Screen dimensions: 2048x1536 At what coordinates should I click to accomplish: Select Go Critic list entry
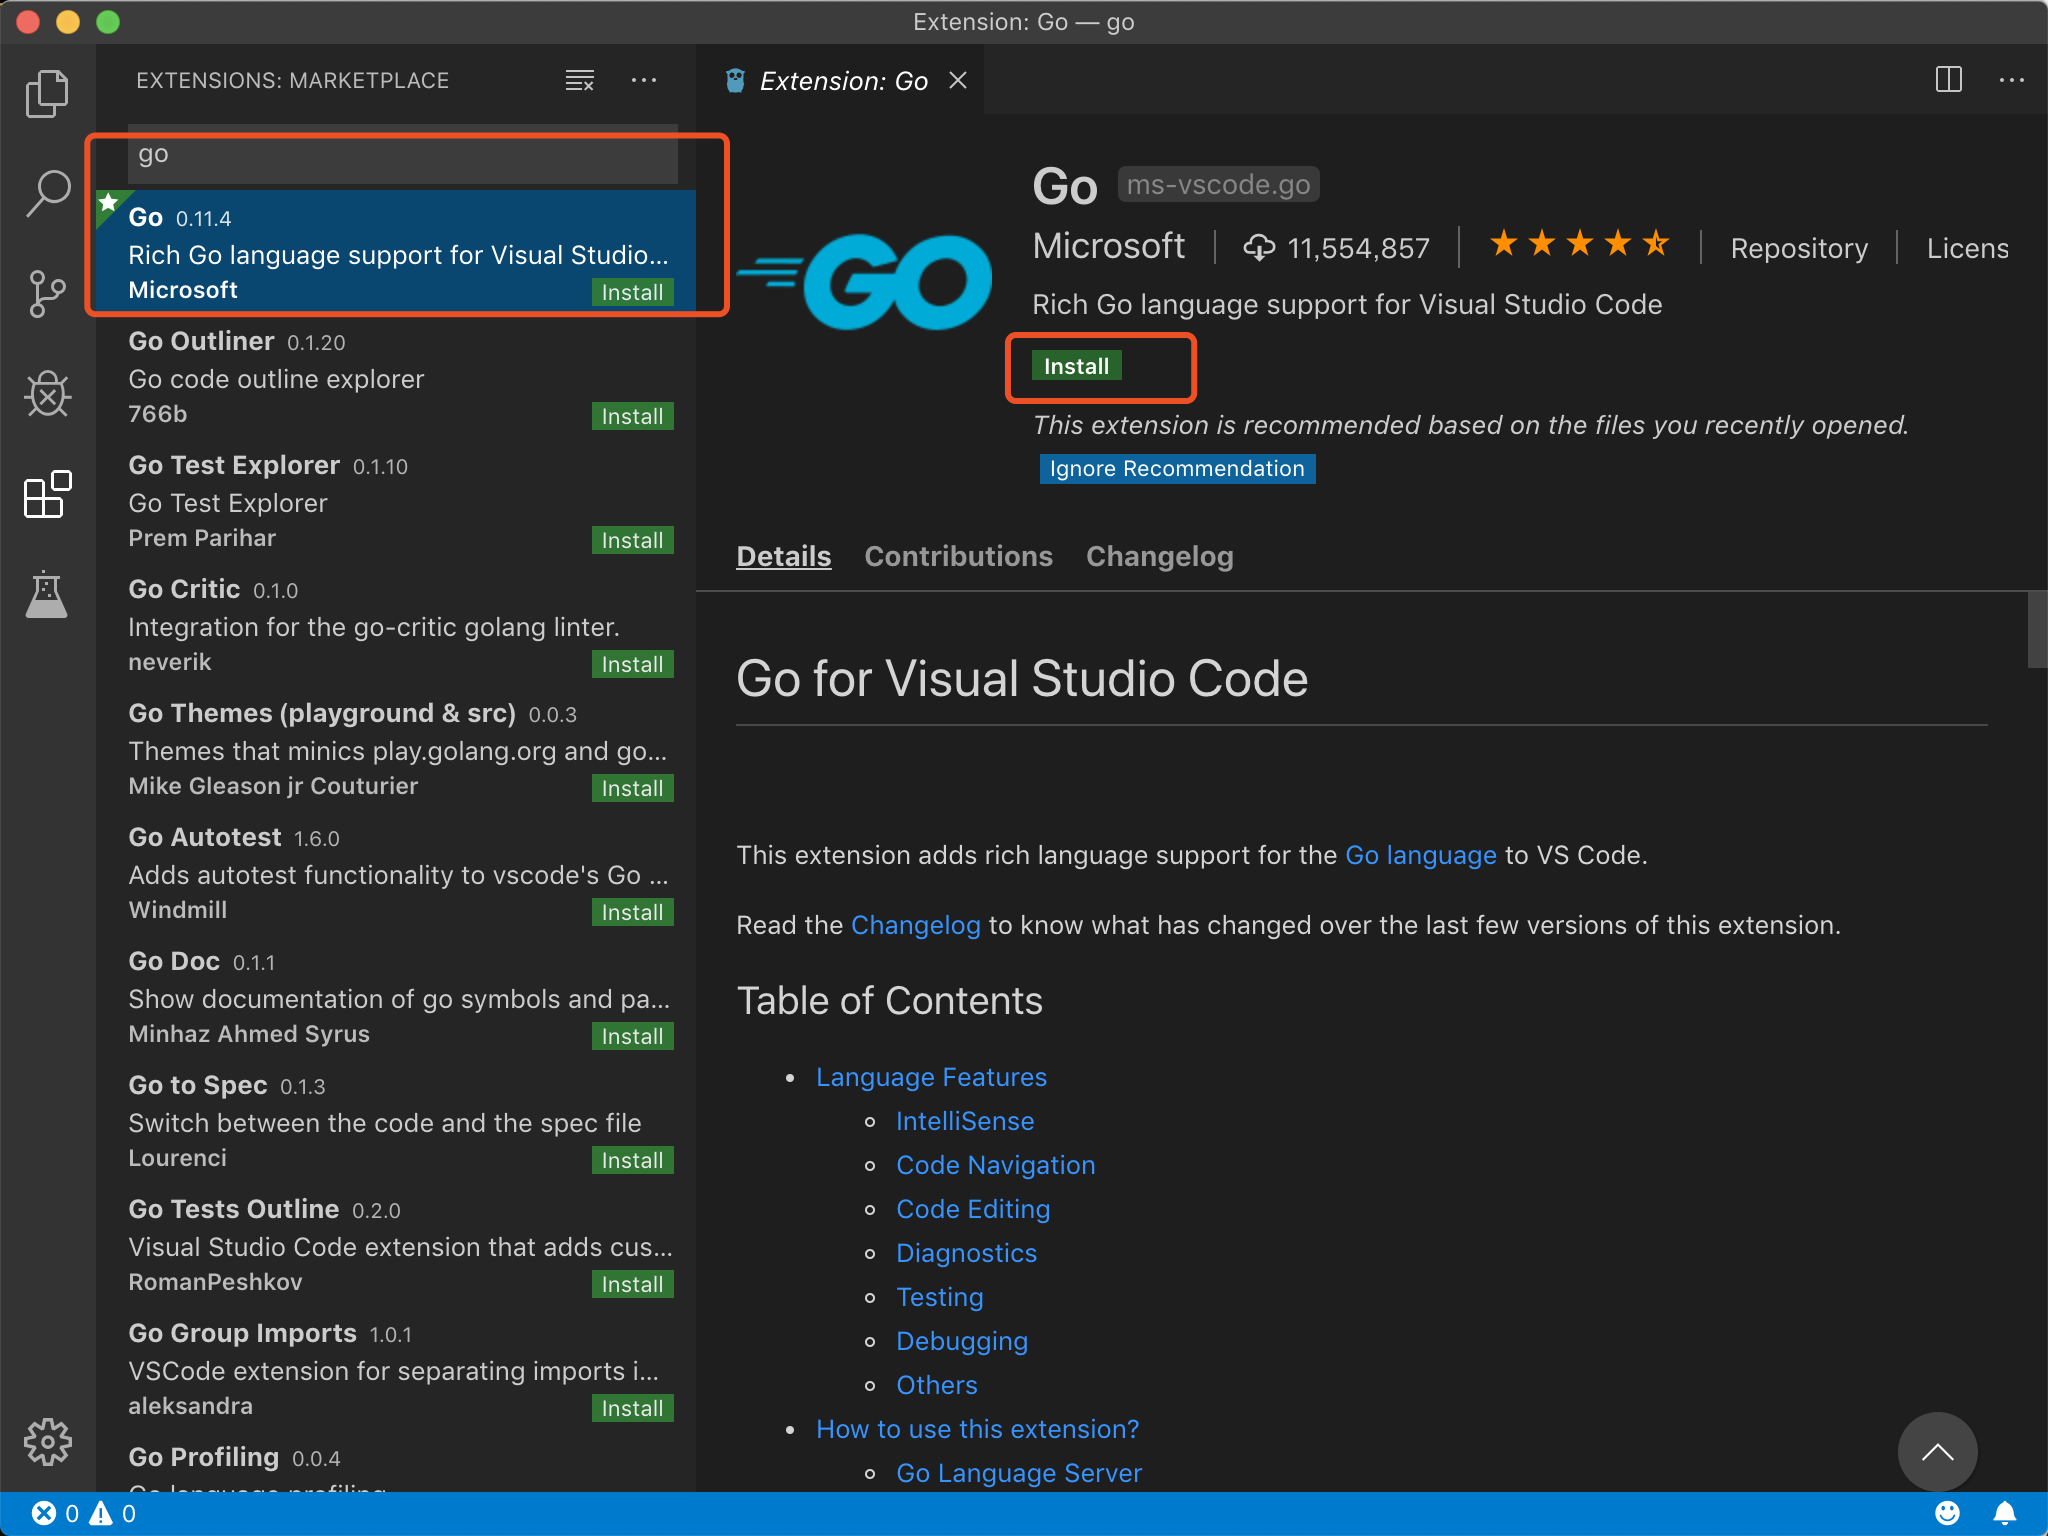[396, 624]
